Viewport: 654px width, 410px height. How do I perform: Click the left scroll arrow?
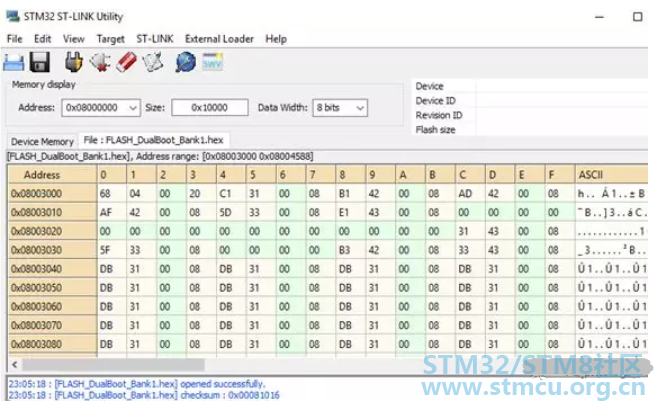(15, 365)
